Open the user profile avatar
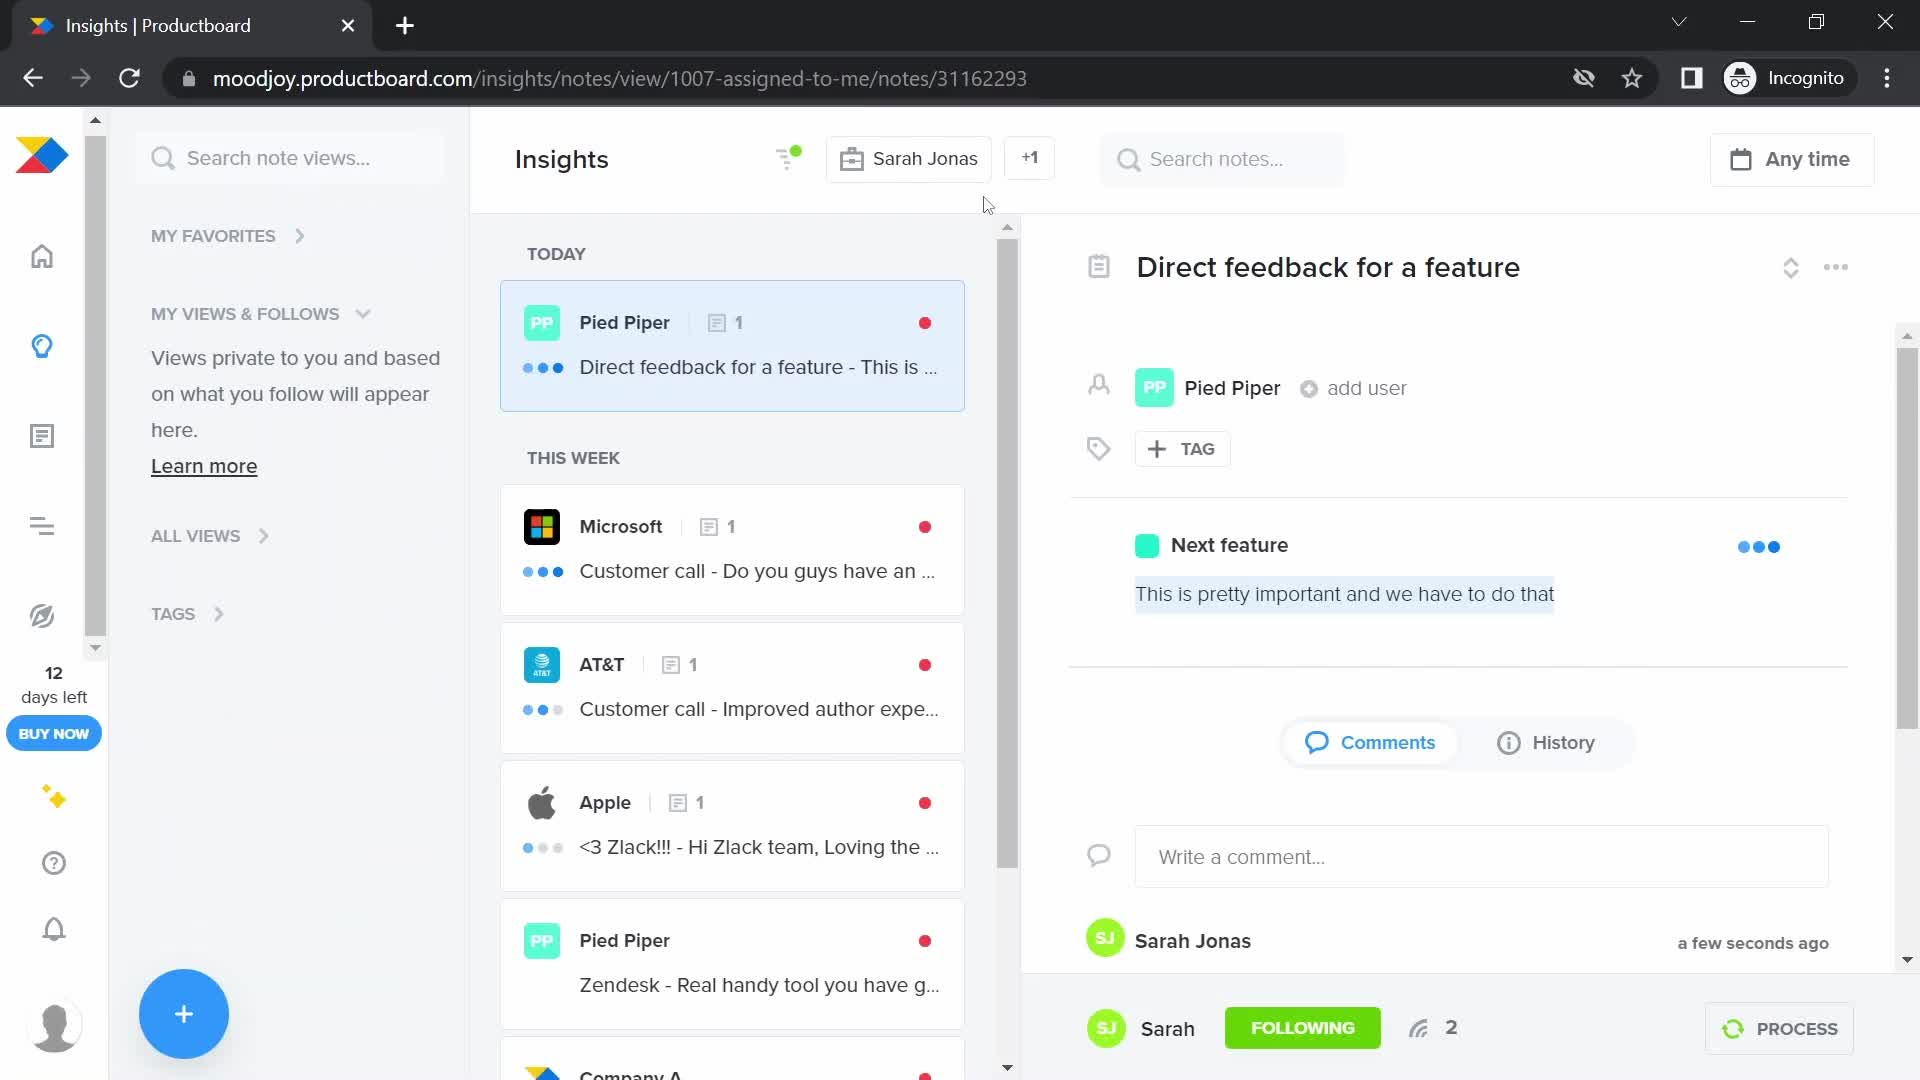The height and width of the screenshot is (1080, 1920). pyautogui.click(x=54, y=1026)
